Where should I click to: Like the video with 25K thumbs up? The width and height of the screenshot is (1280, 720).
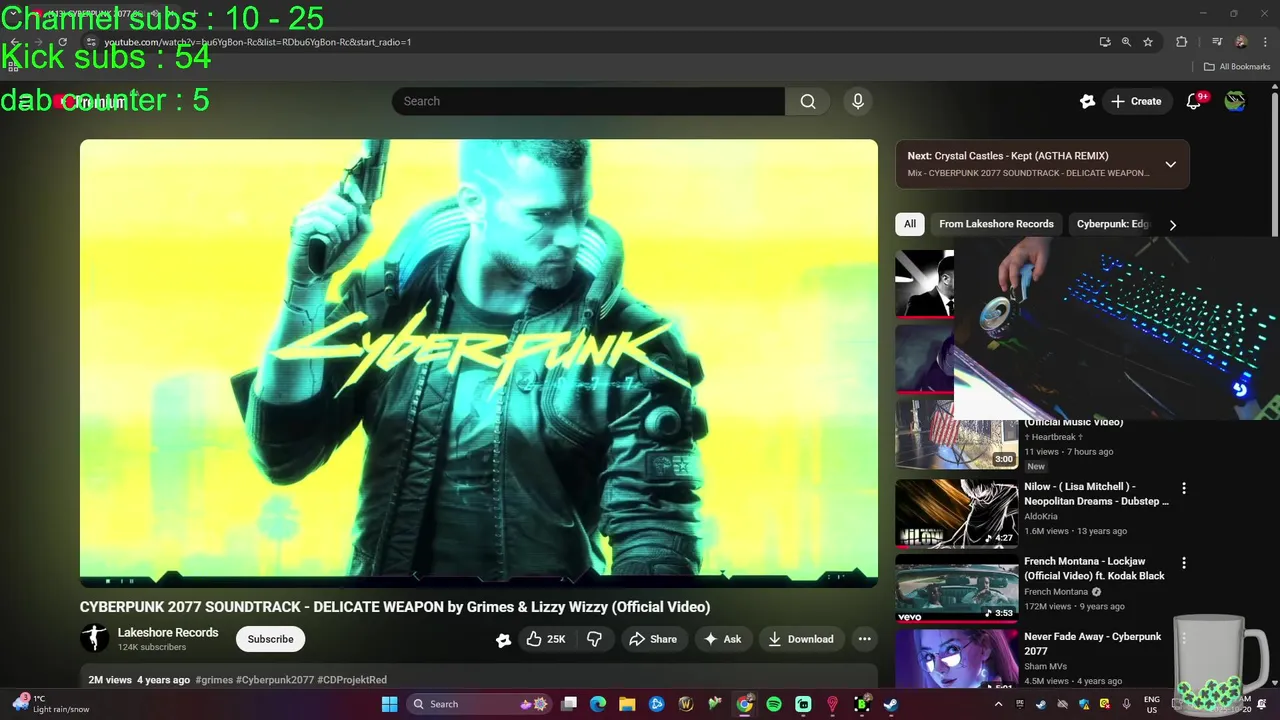(546, 639)
